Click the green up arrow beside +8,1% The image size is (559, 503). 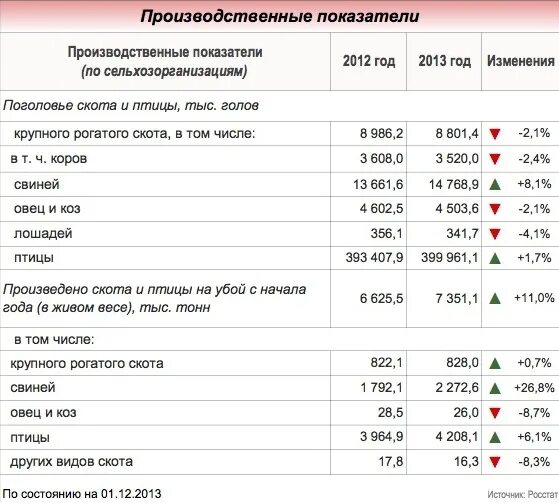point(495,184)
